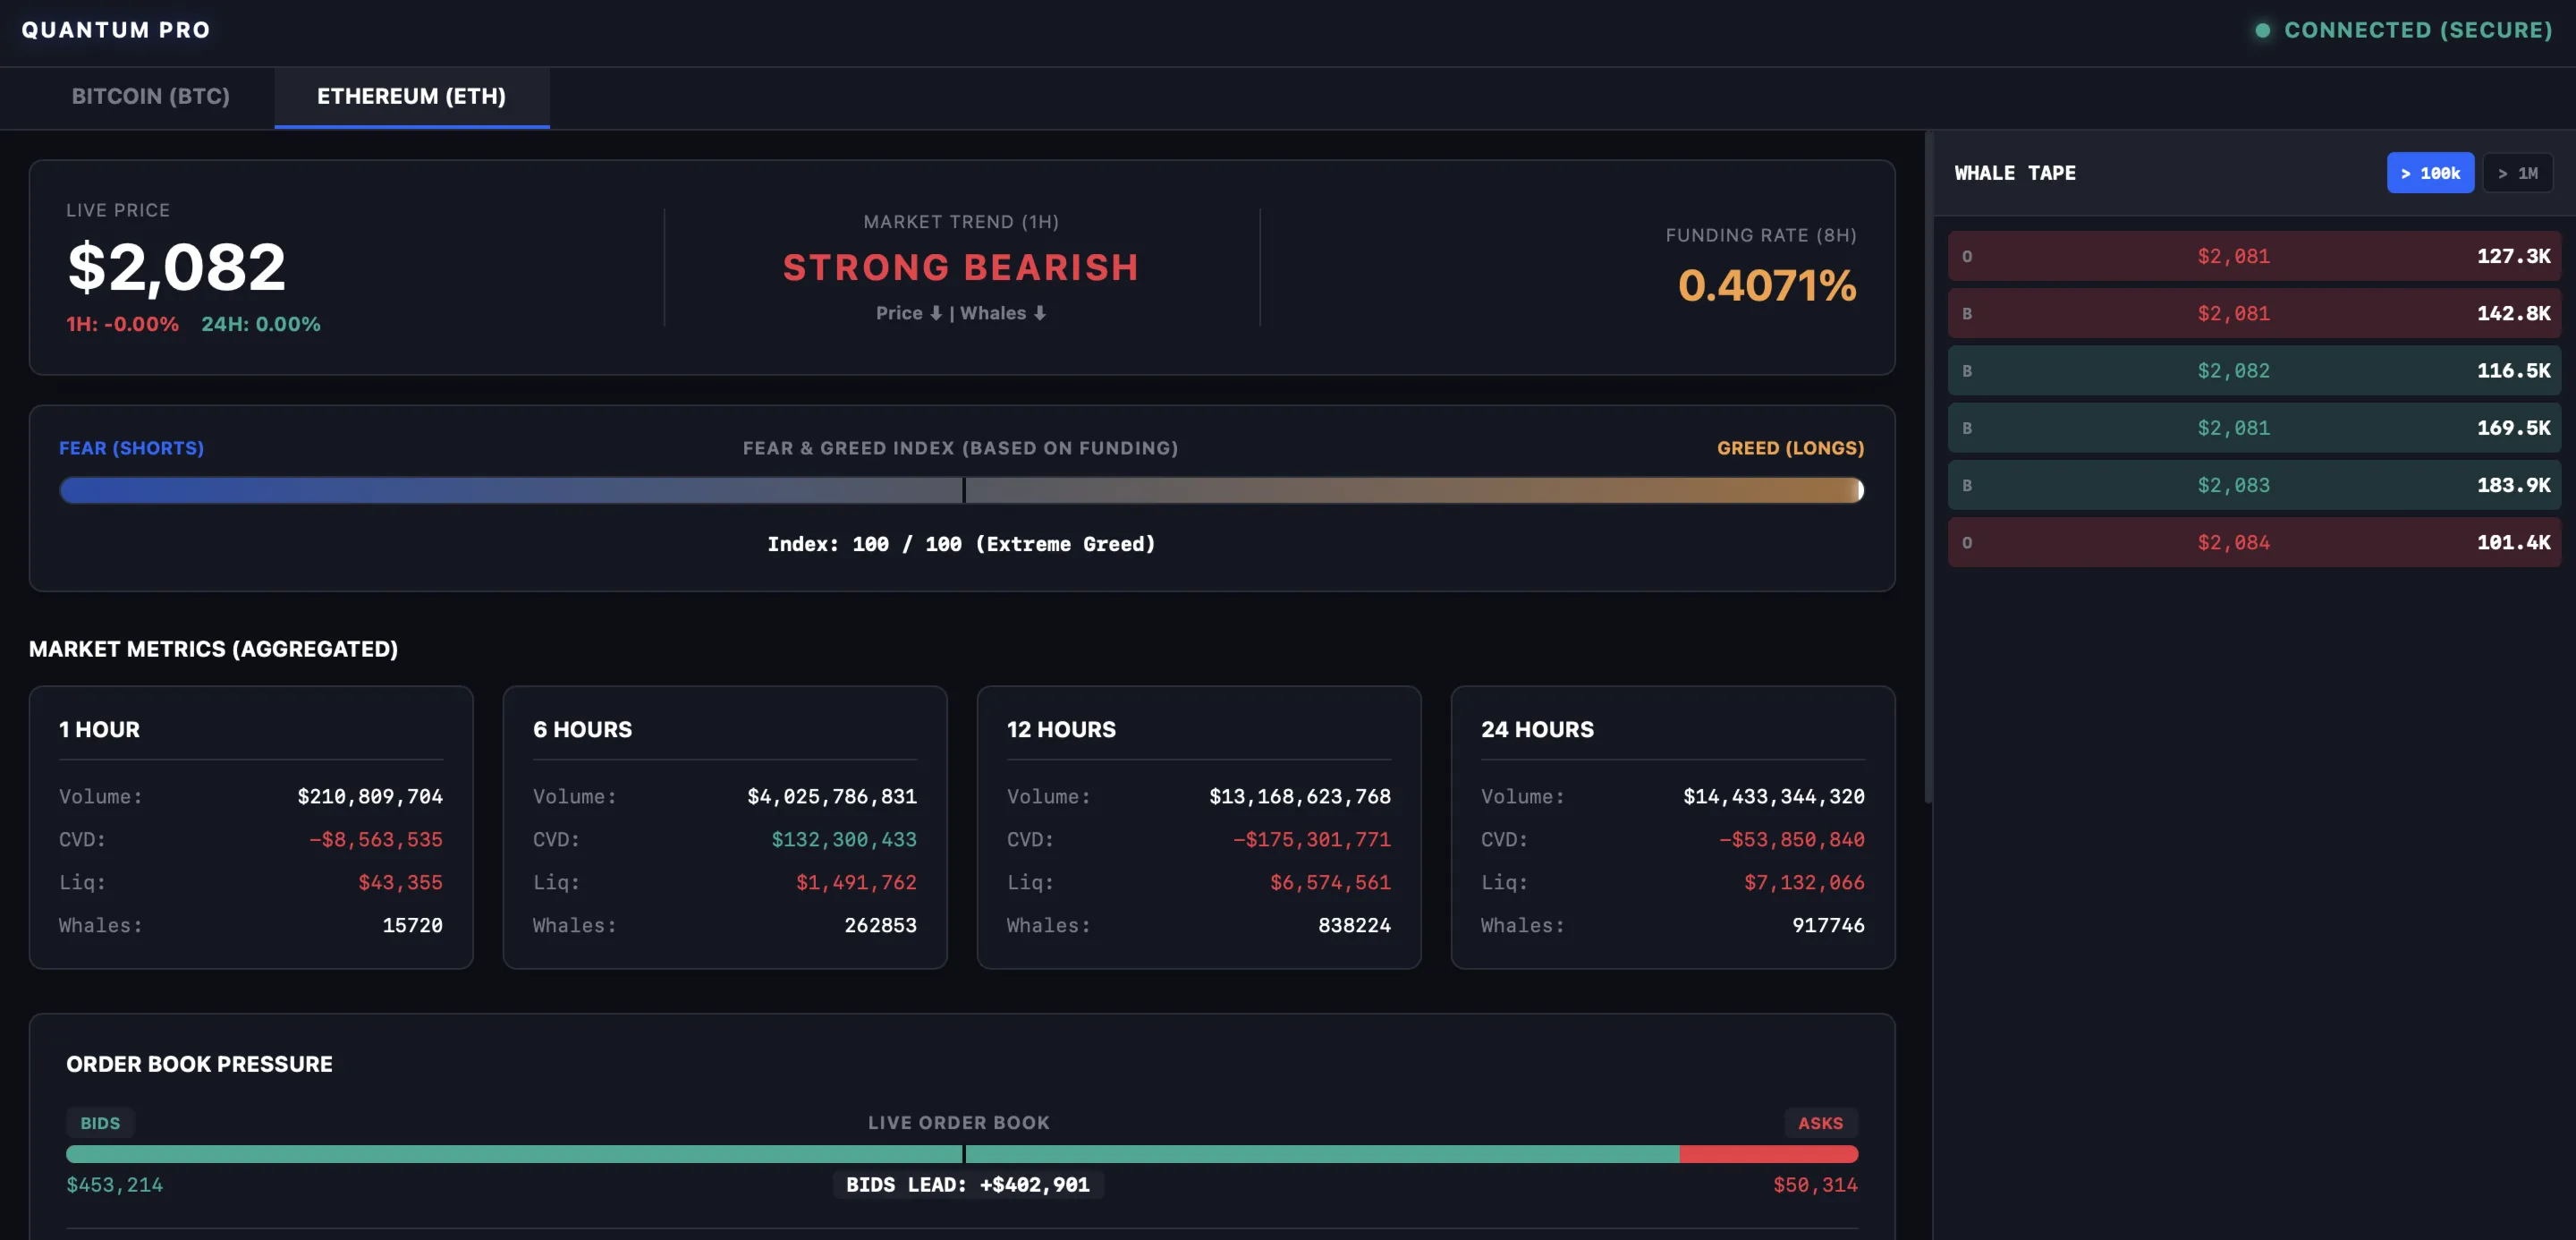2576x1240 pixels.
Task: Click the O marker on 127.3K trade
Action: [x=1967, y=257]
